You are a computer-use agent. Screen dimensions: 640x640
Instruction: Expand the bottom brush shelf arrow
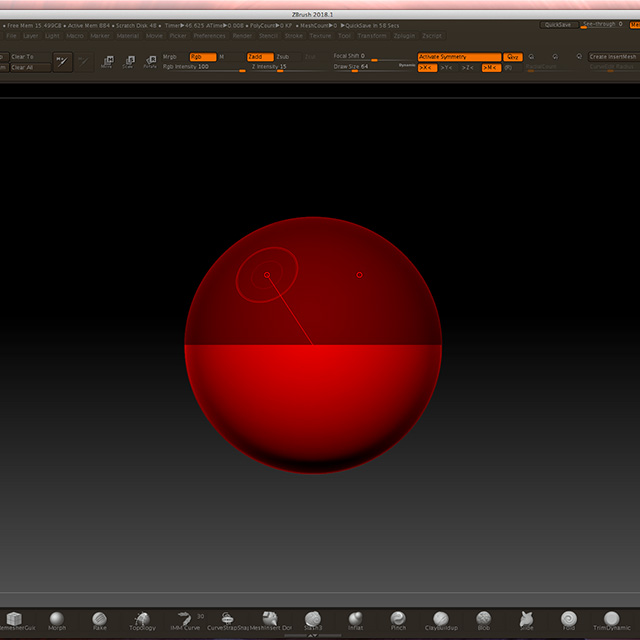(313, 636)
